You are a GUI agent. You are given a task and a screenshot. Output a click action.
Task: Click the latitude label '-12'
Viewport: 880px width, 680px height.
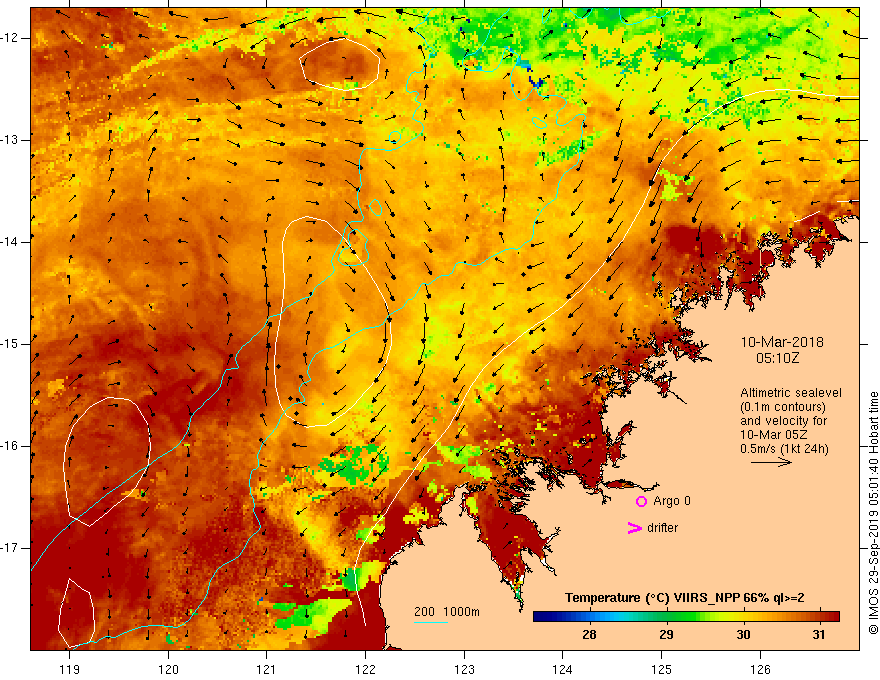11,38
